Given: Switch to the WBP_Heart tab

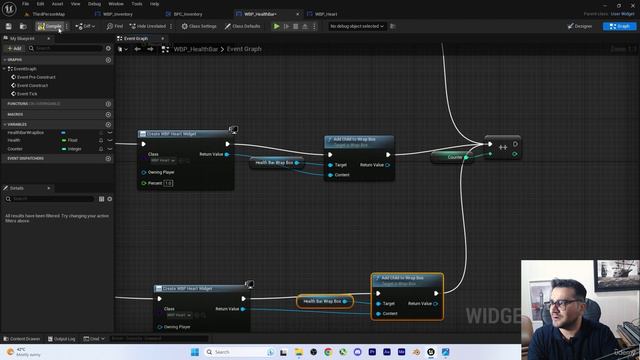Looking at the screenshot, I should [326, 14].
